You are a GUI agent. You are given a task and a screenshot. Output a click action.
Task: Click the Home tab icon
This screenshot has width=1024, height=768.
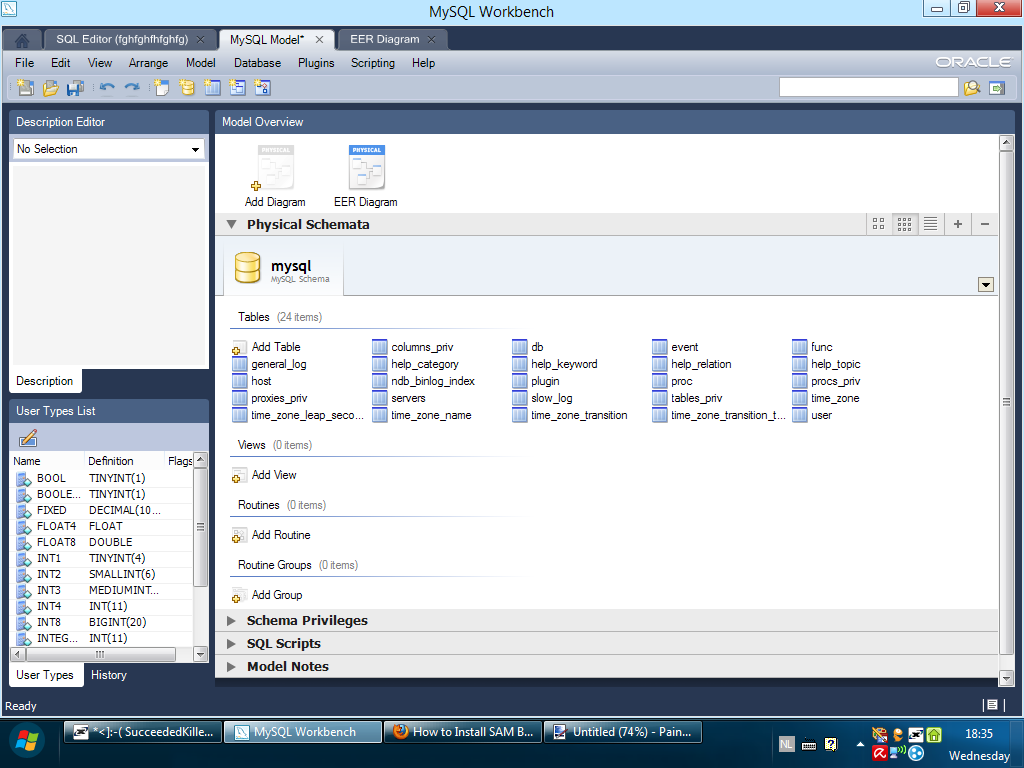pos(22,40)
